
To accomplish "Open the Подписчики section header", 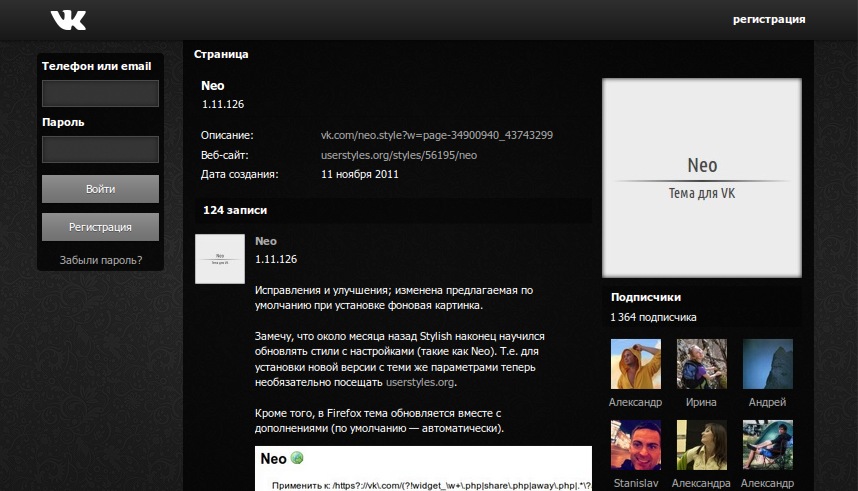I will (x=646, y=297).
